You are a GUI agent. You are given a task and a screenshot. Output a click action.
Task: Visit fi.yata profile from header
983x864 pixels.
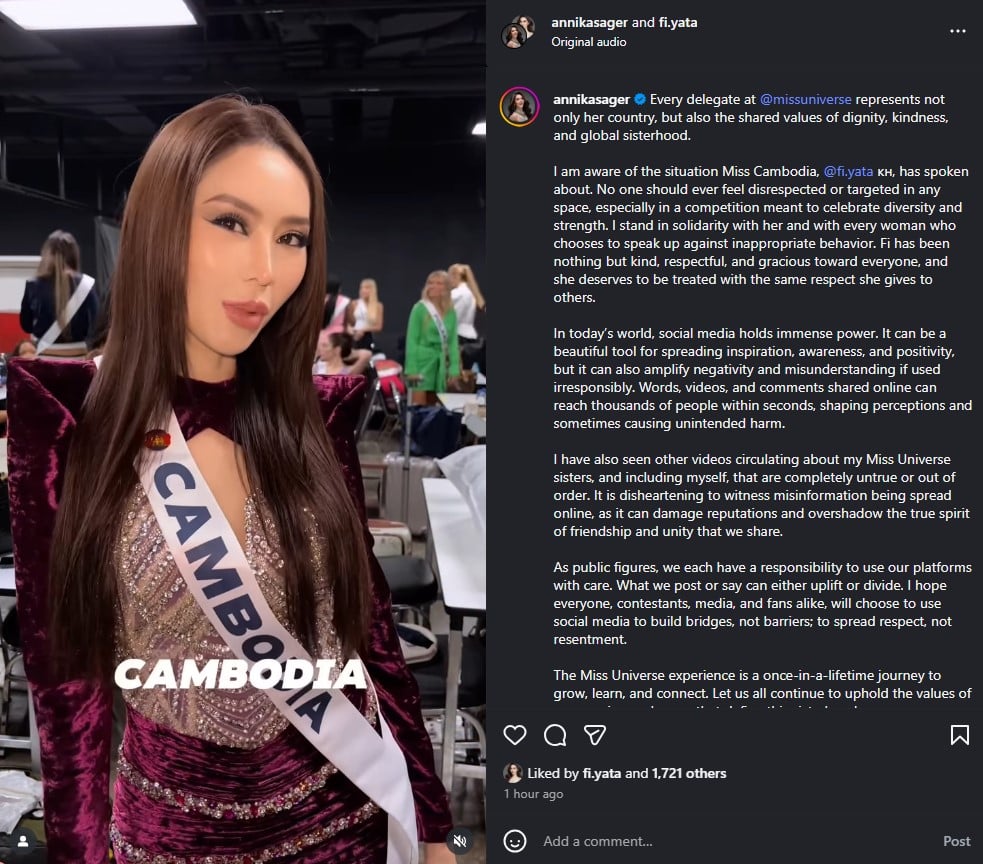[x=678, y=23]
